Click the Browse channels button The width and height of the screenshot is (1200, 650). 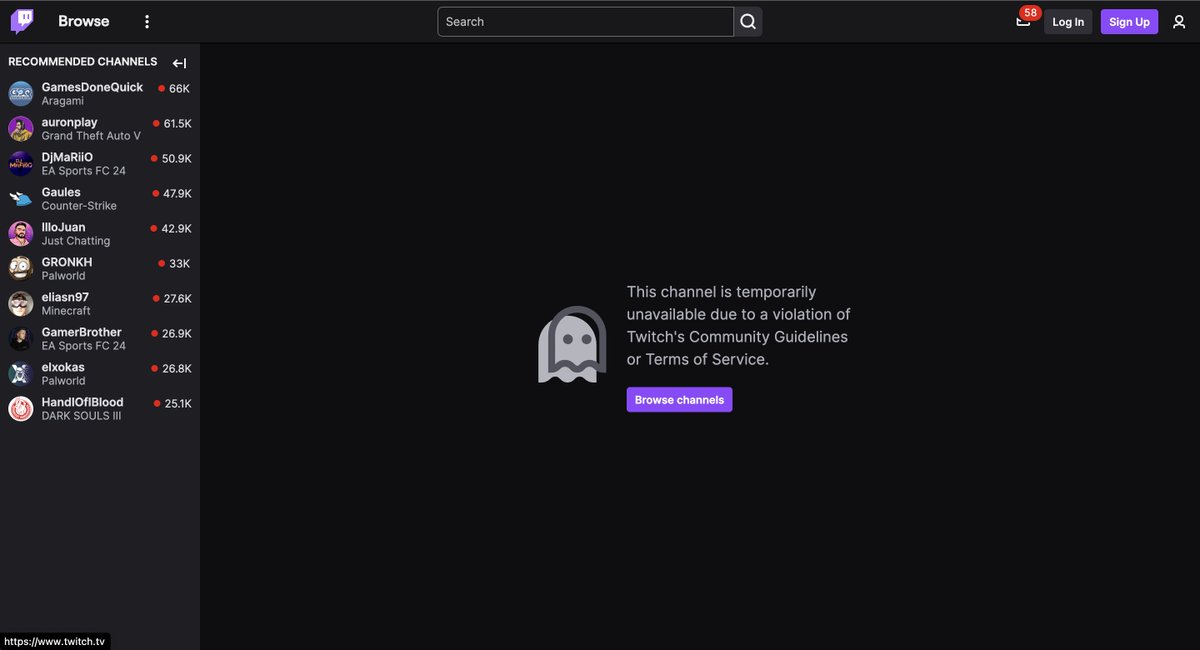679,400
